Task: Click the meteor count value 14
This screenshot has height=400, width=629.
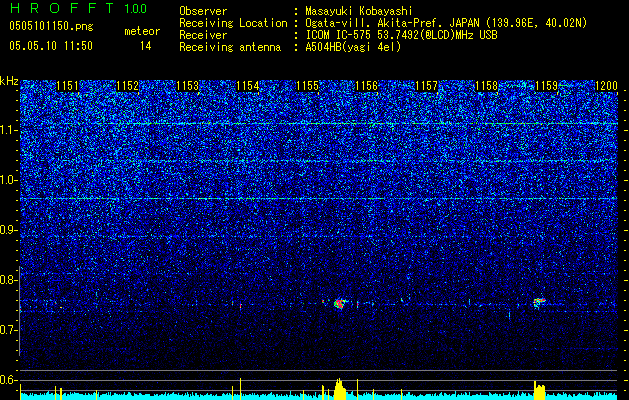Action: 146,46
